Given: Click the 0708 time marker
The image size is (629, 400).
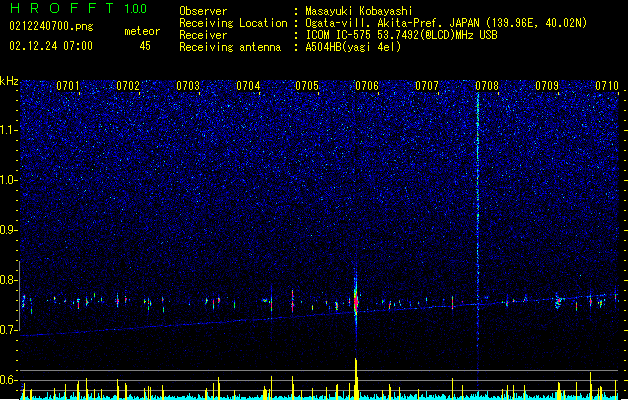Looking at the screenshot, I should 487,86.
